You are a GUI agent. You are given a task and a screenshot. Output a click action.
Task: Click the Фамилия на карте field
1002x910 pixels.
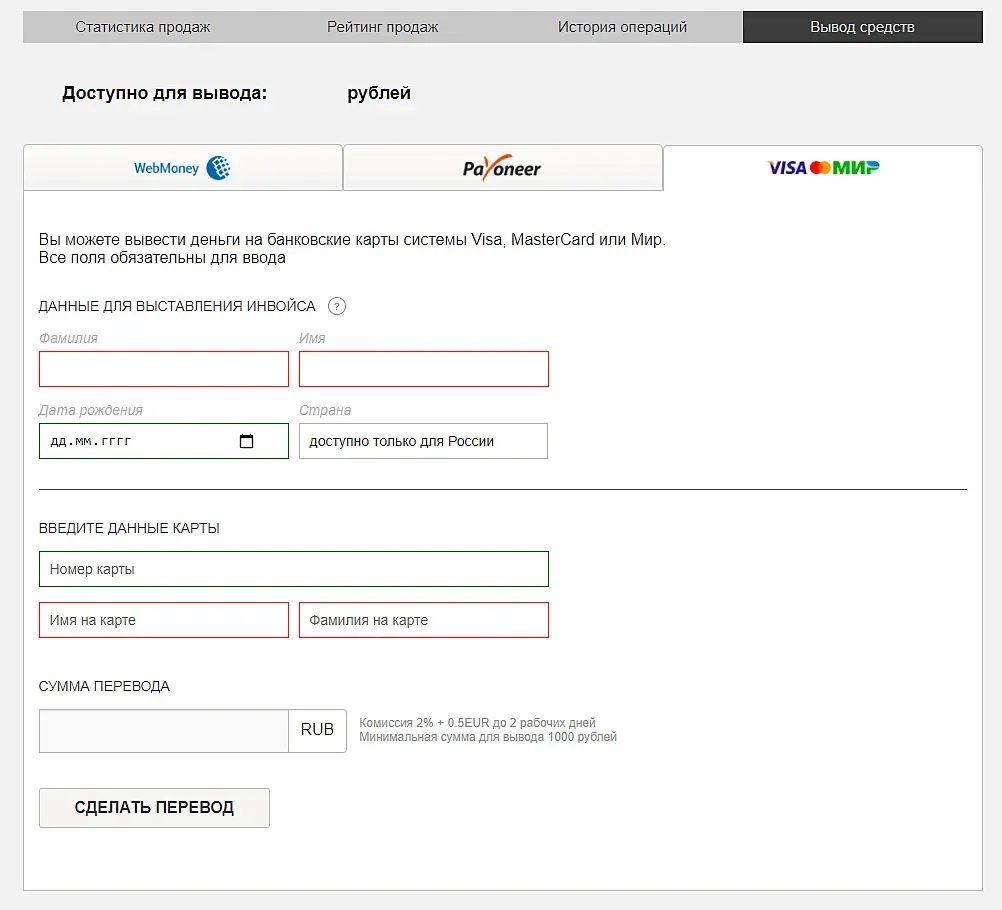point(424,620)
